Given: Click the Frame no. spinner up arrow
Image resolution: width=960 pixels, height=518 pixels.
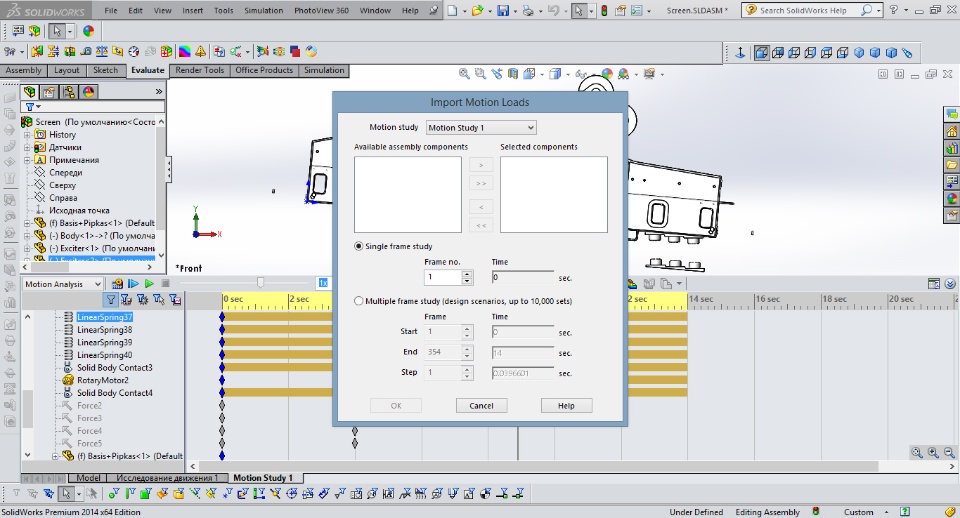Looking at the screenshot, I should (467, 274).
